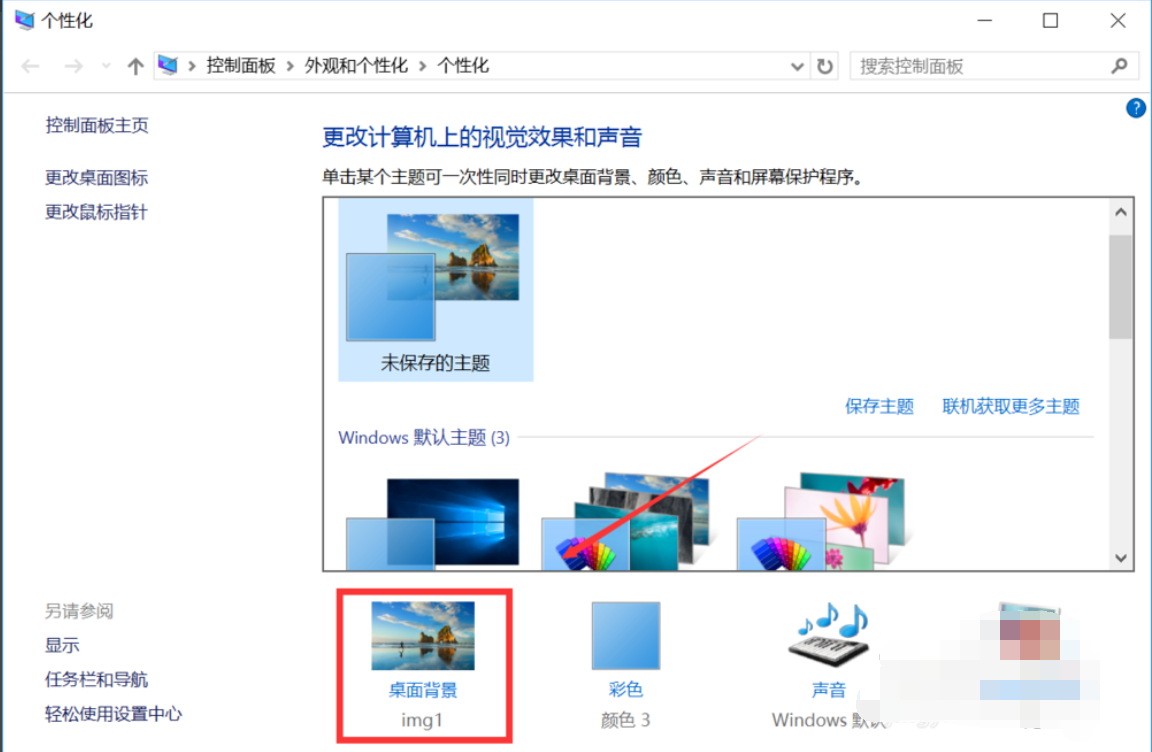Image resolution: width=1152 pixels, height=752 pixels.
Task: Open 联机获取更多主题 link
Action: click(1011, 406)
